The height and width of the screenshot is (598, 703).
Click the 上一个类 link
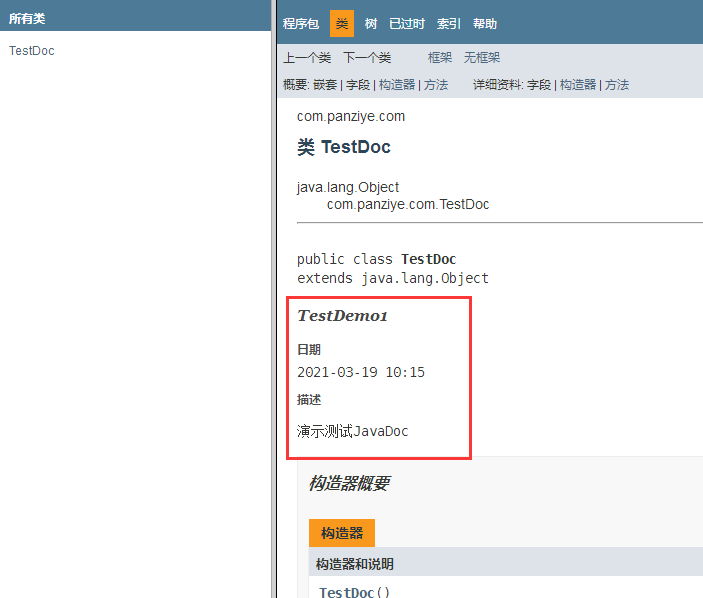(307, 57)
